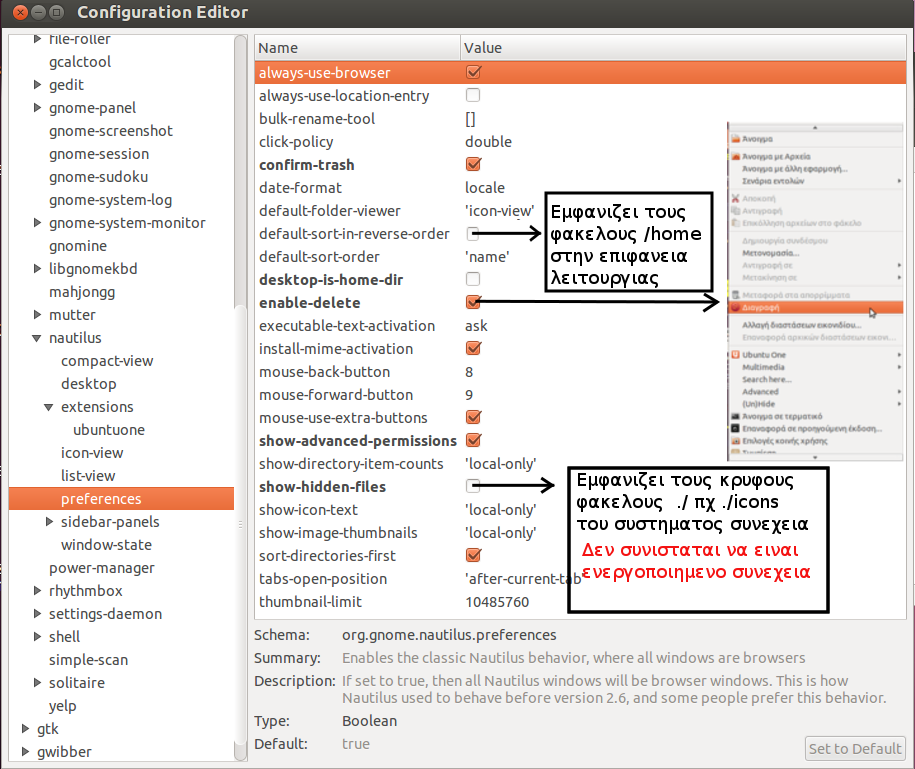Click the Ubuntu One menu icon

[735, 355]
